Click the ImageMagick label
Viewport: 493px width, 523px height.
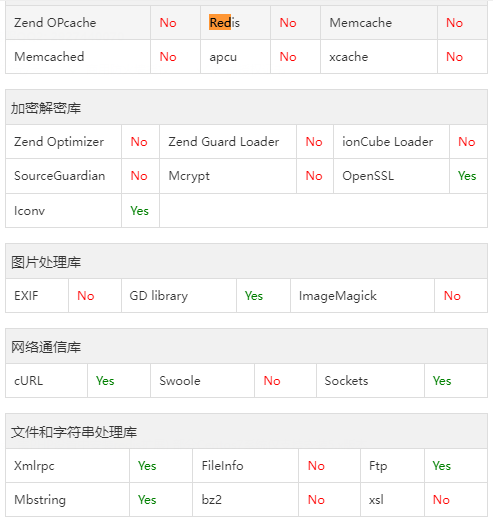tap(338, 296)
